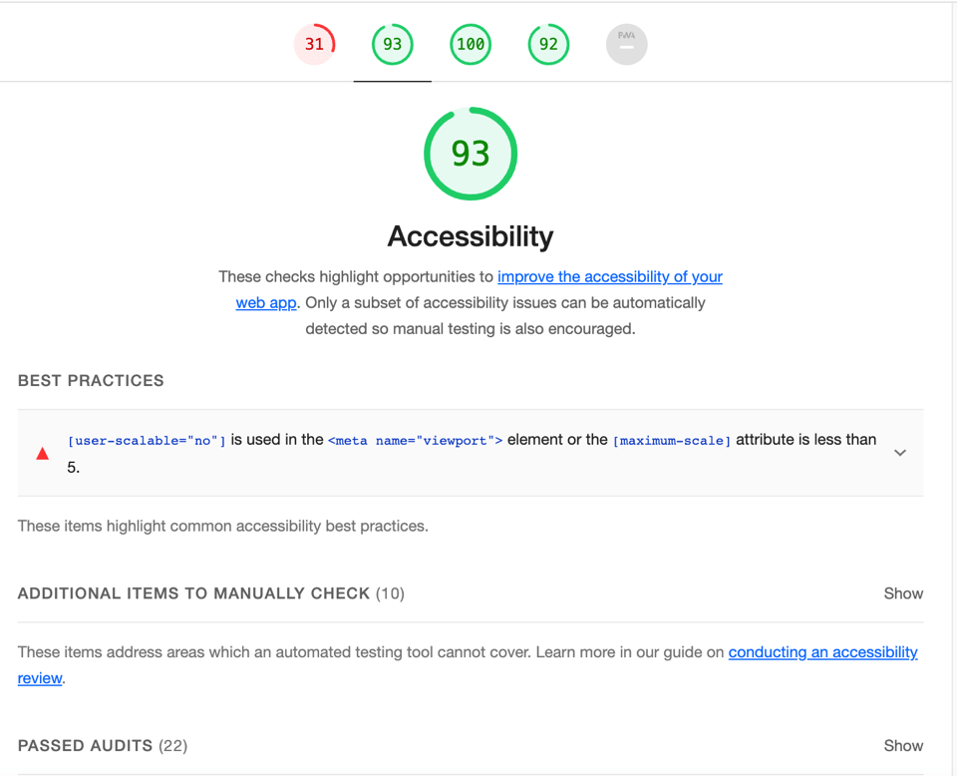Show additional items to manually check
This screenshot has height=779, width=962.
pyautogui.click(x=903, y=594)
